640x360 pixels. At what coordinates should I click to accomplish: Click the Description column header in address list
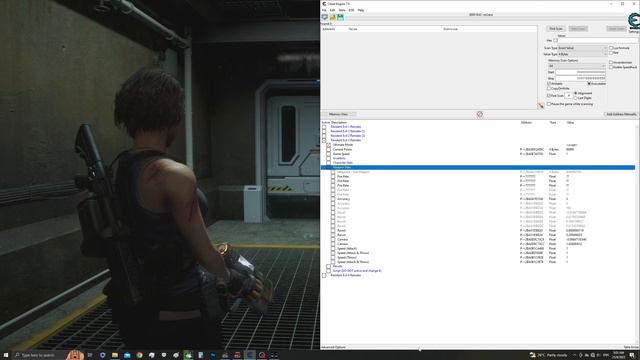tap(339, 122)
